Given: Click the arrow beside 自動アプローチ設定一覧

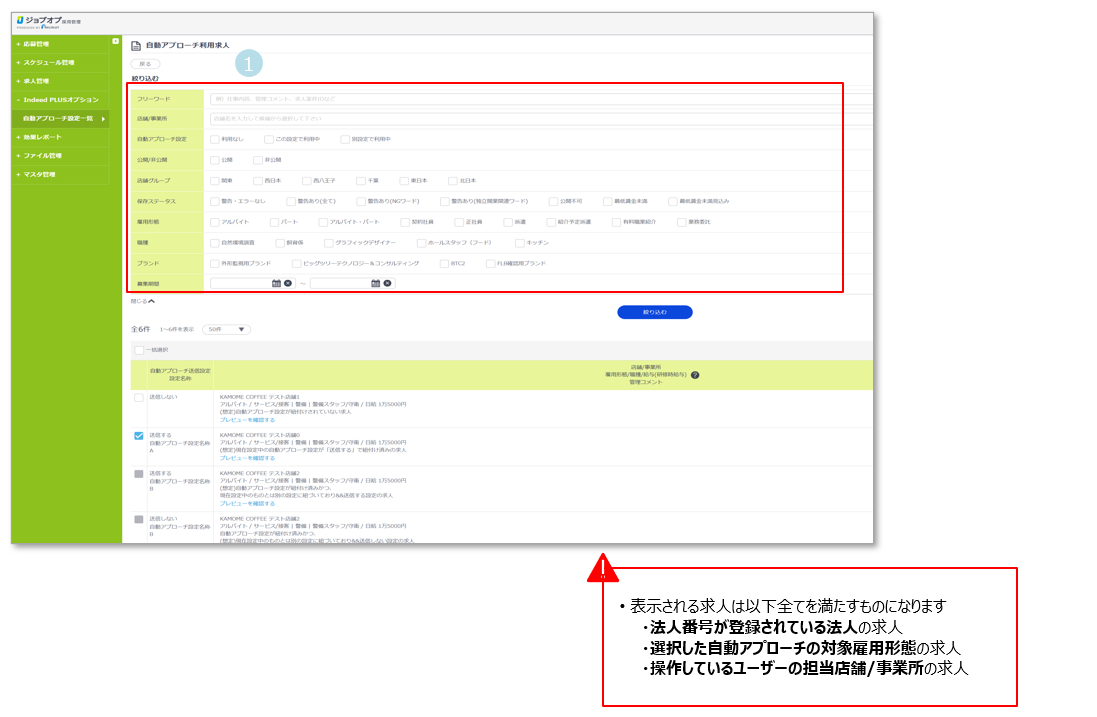Looking at the screenshot, I should click(103, 119).
